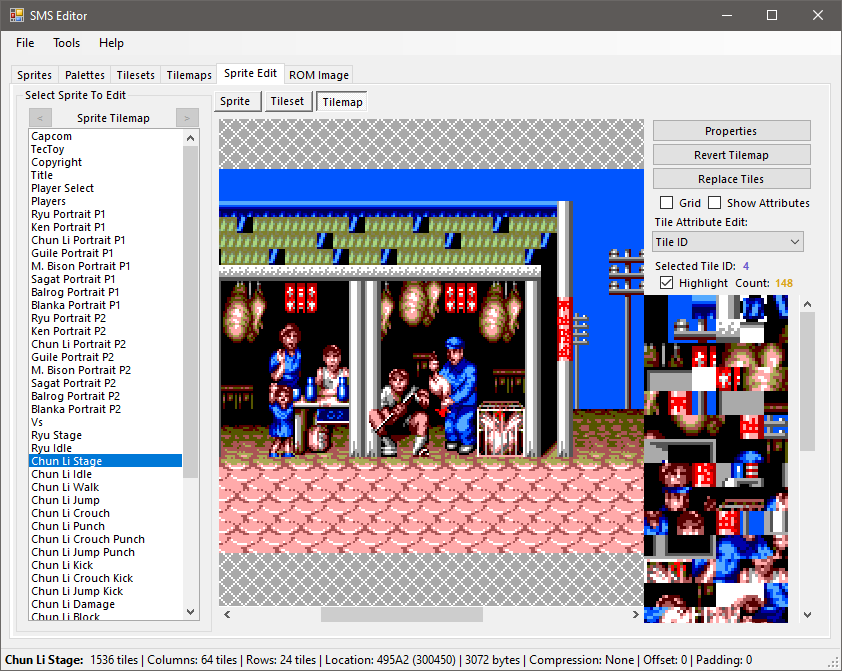Screen dimensions: 842x671
Task: Click sprite list scroll up arrow
Action: pos(191,138)
